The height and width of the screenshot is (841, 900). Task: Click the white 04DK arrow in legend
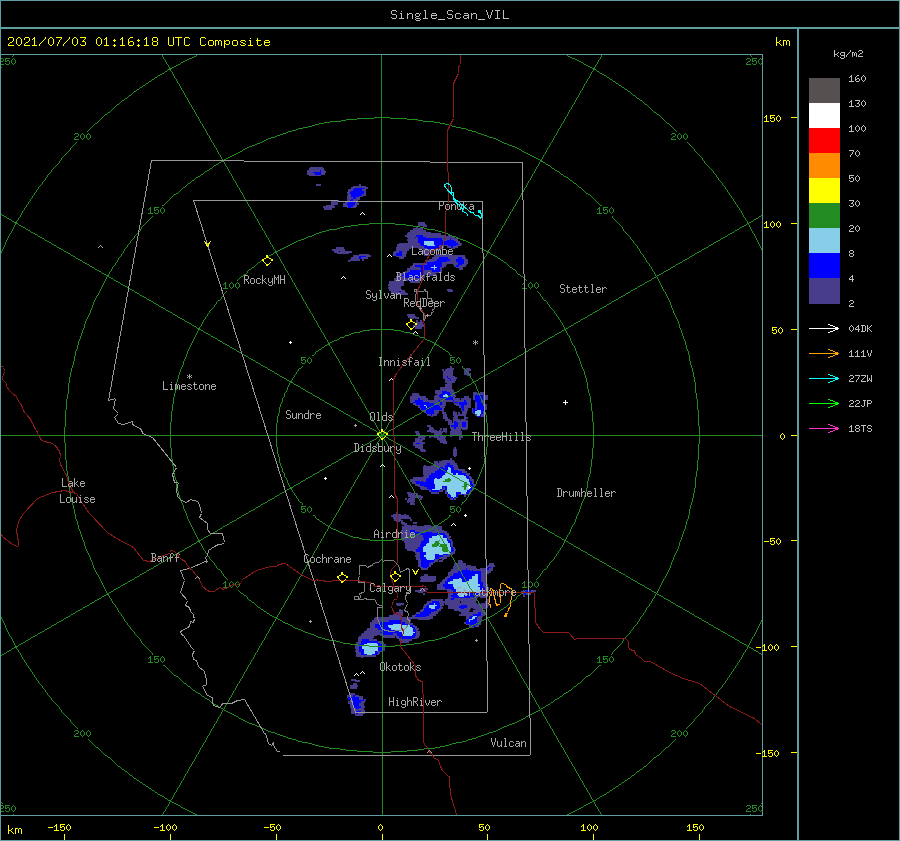pos(824,328)
